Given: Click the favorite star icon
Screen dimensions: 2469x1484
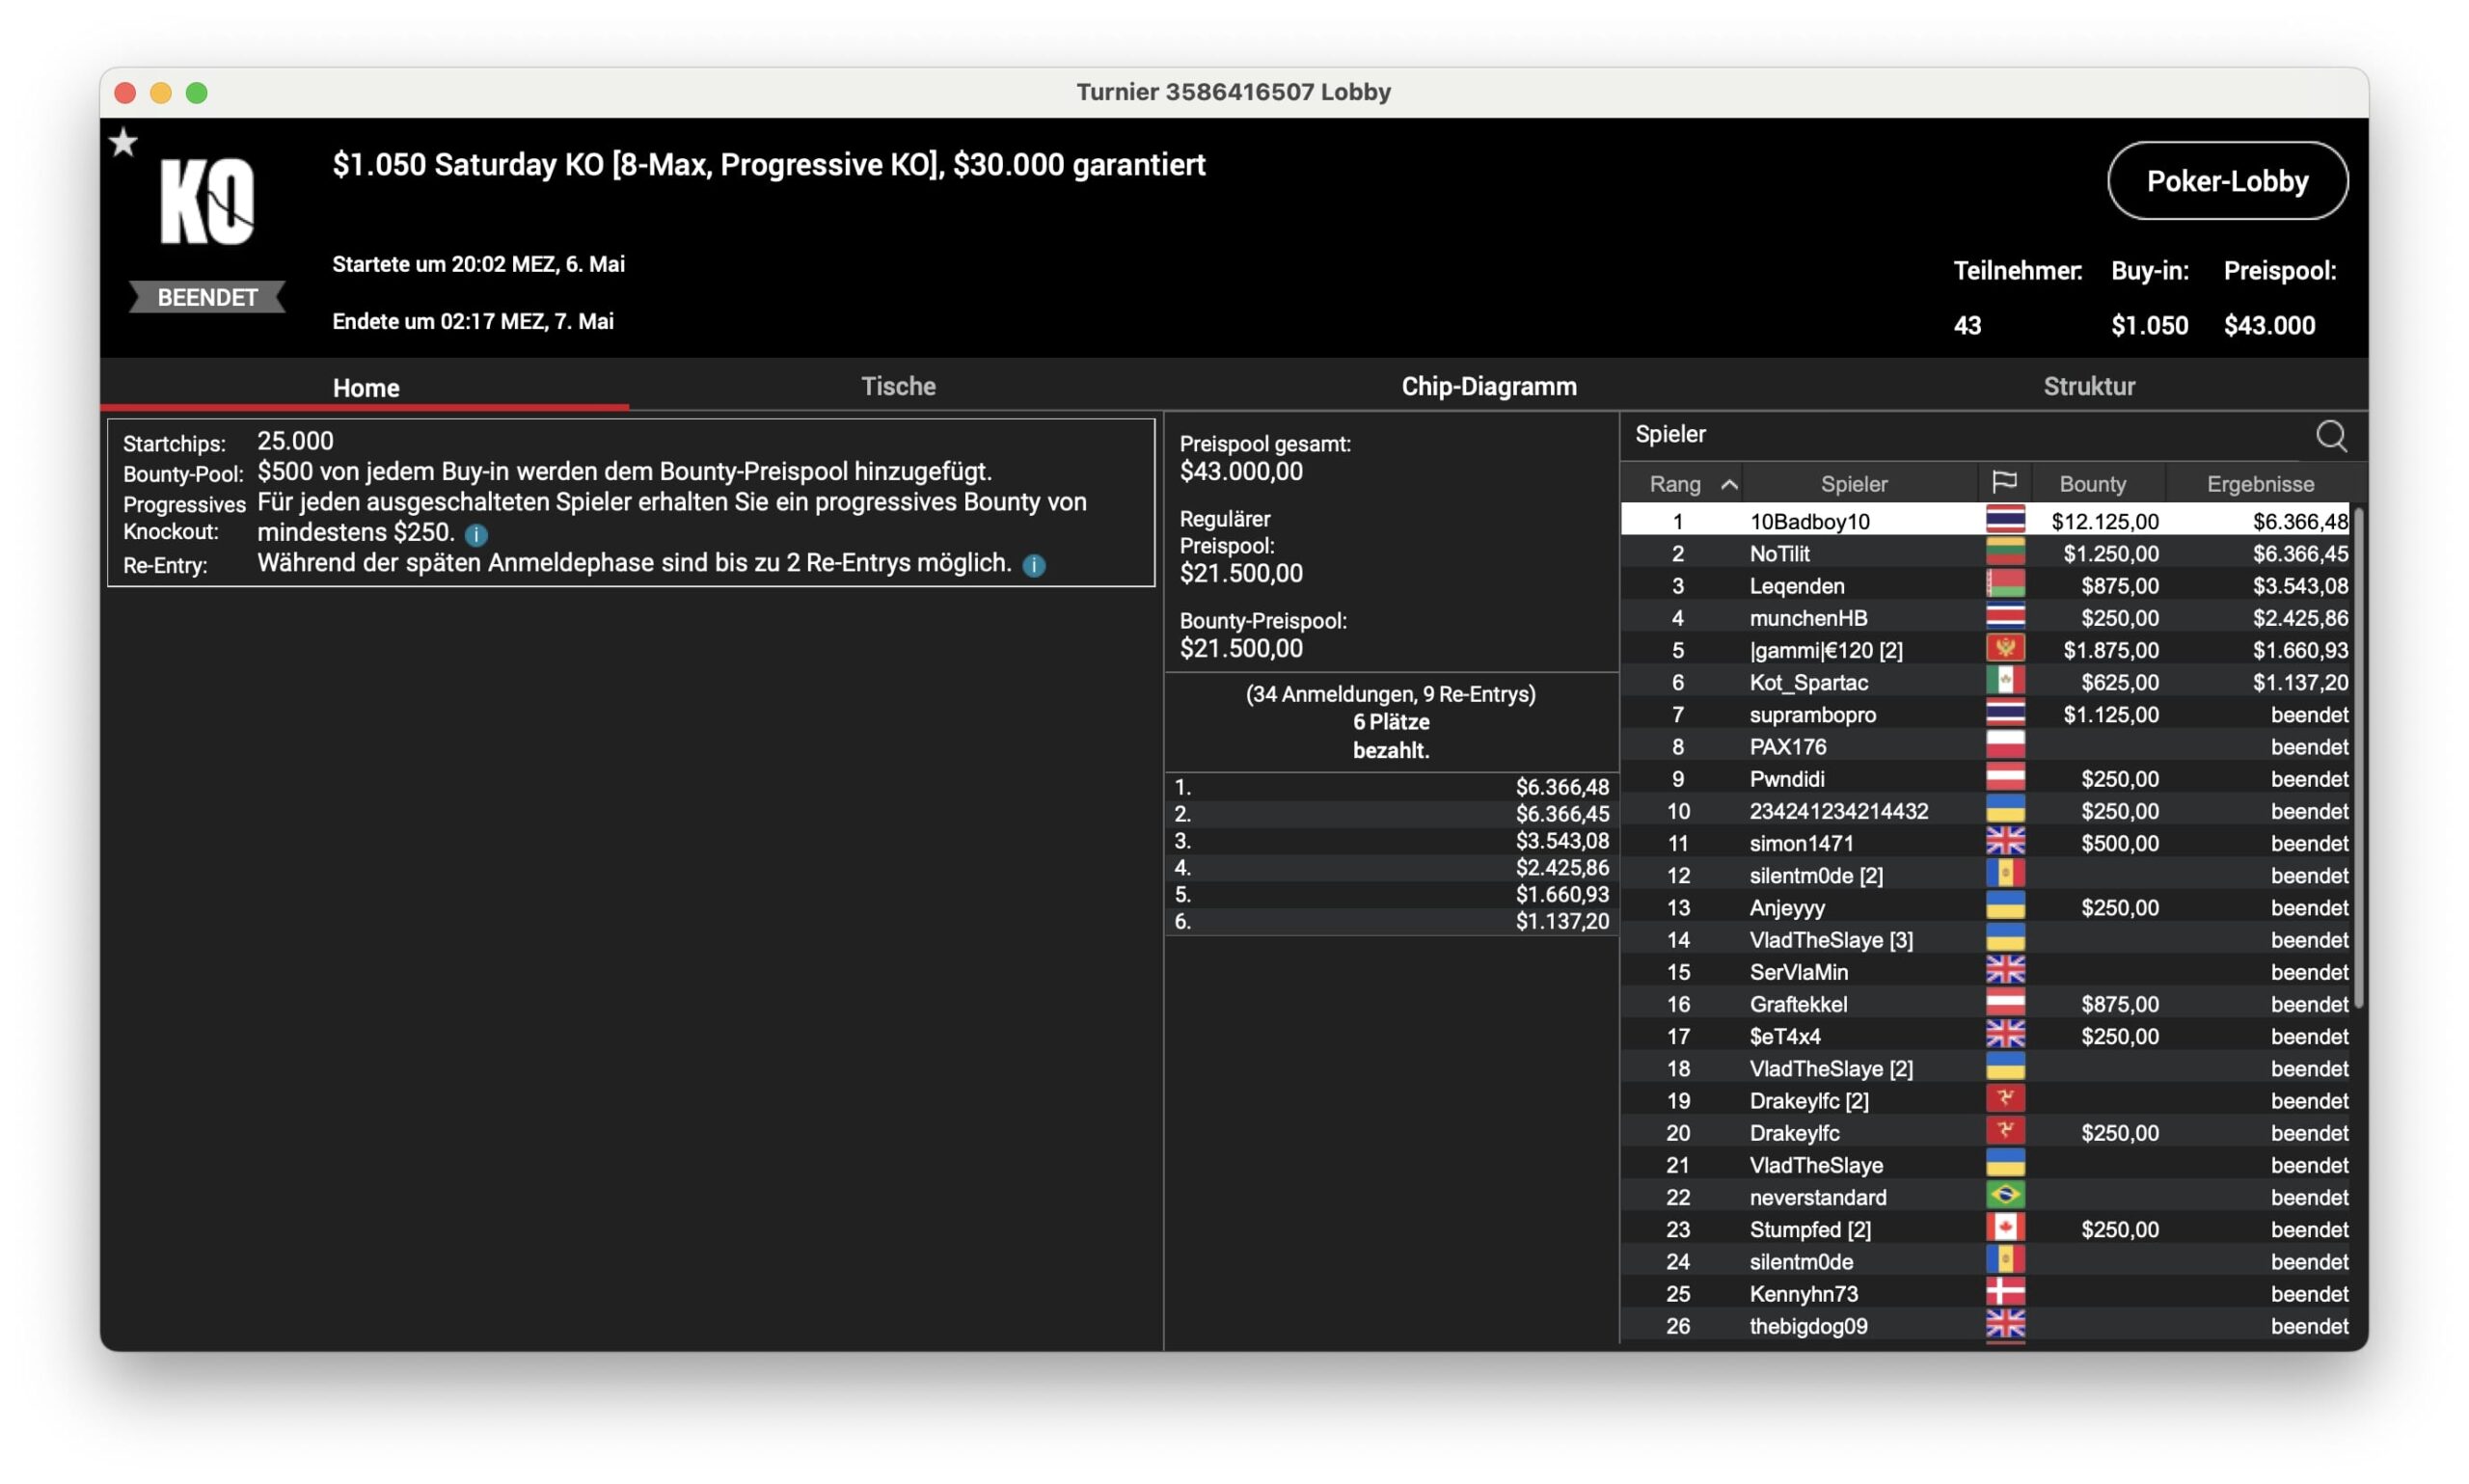Looking at the screenshot, I should tap(123, 142).
